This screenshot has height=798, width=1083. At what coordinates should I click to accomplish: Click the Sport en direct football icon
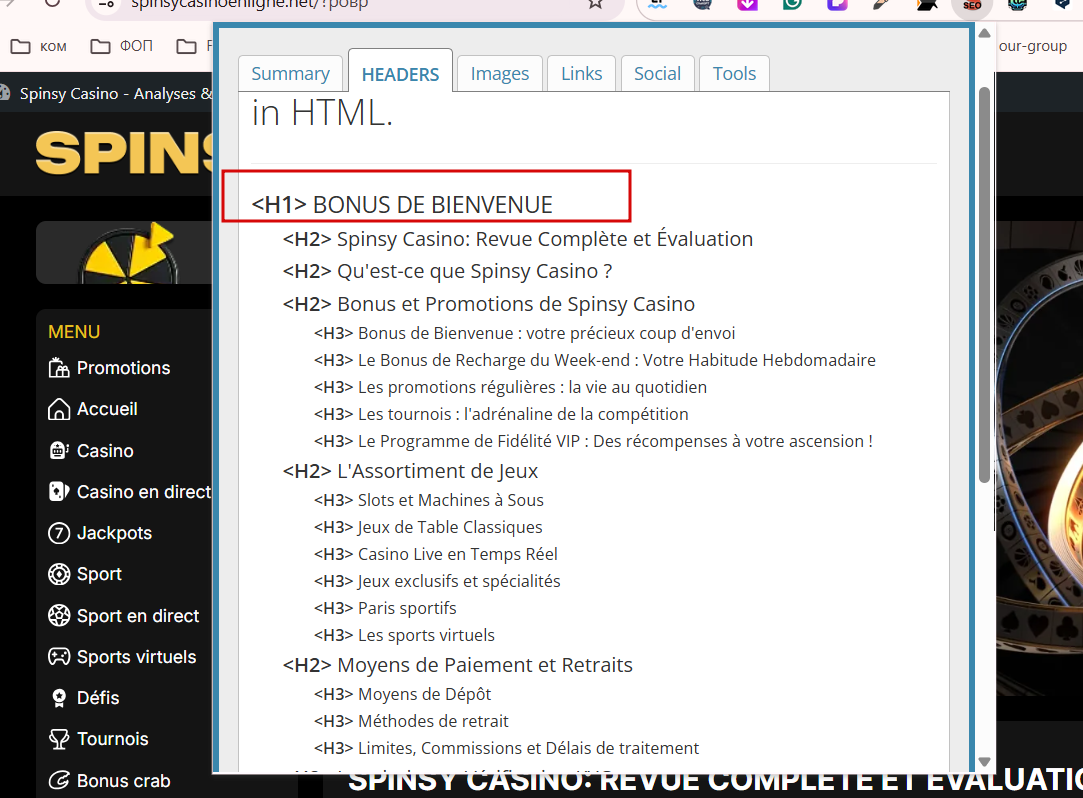pos(59,615)
